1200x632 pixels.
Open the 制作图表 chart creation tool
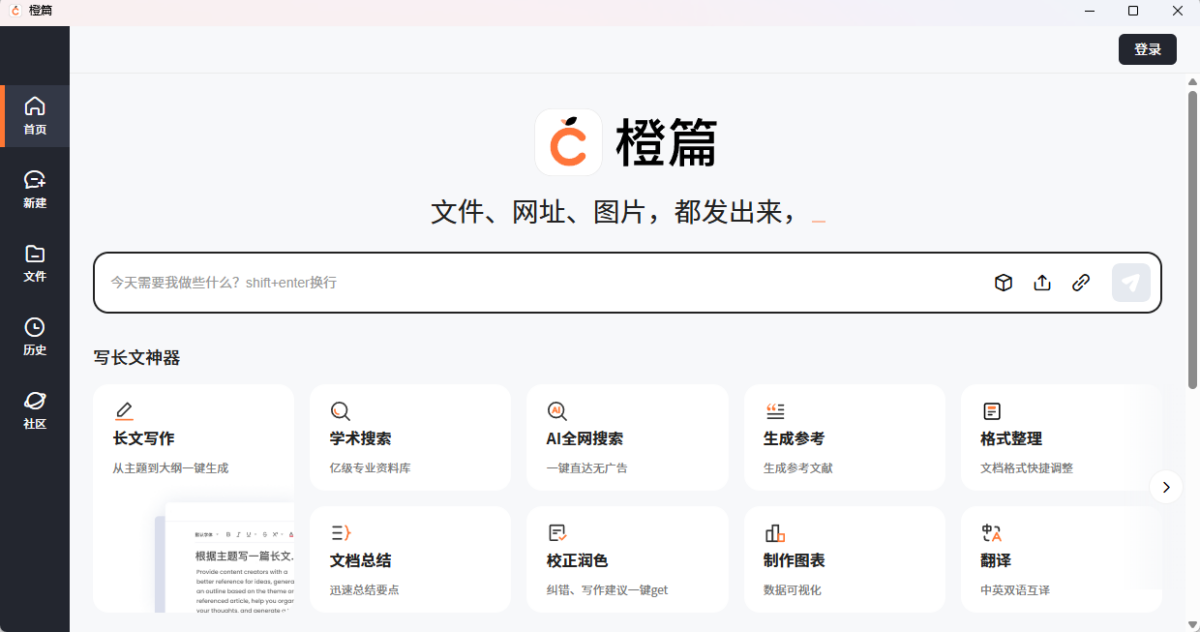click(844, 559)
